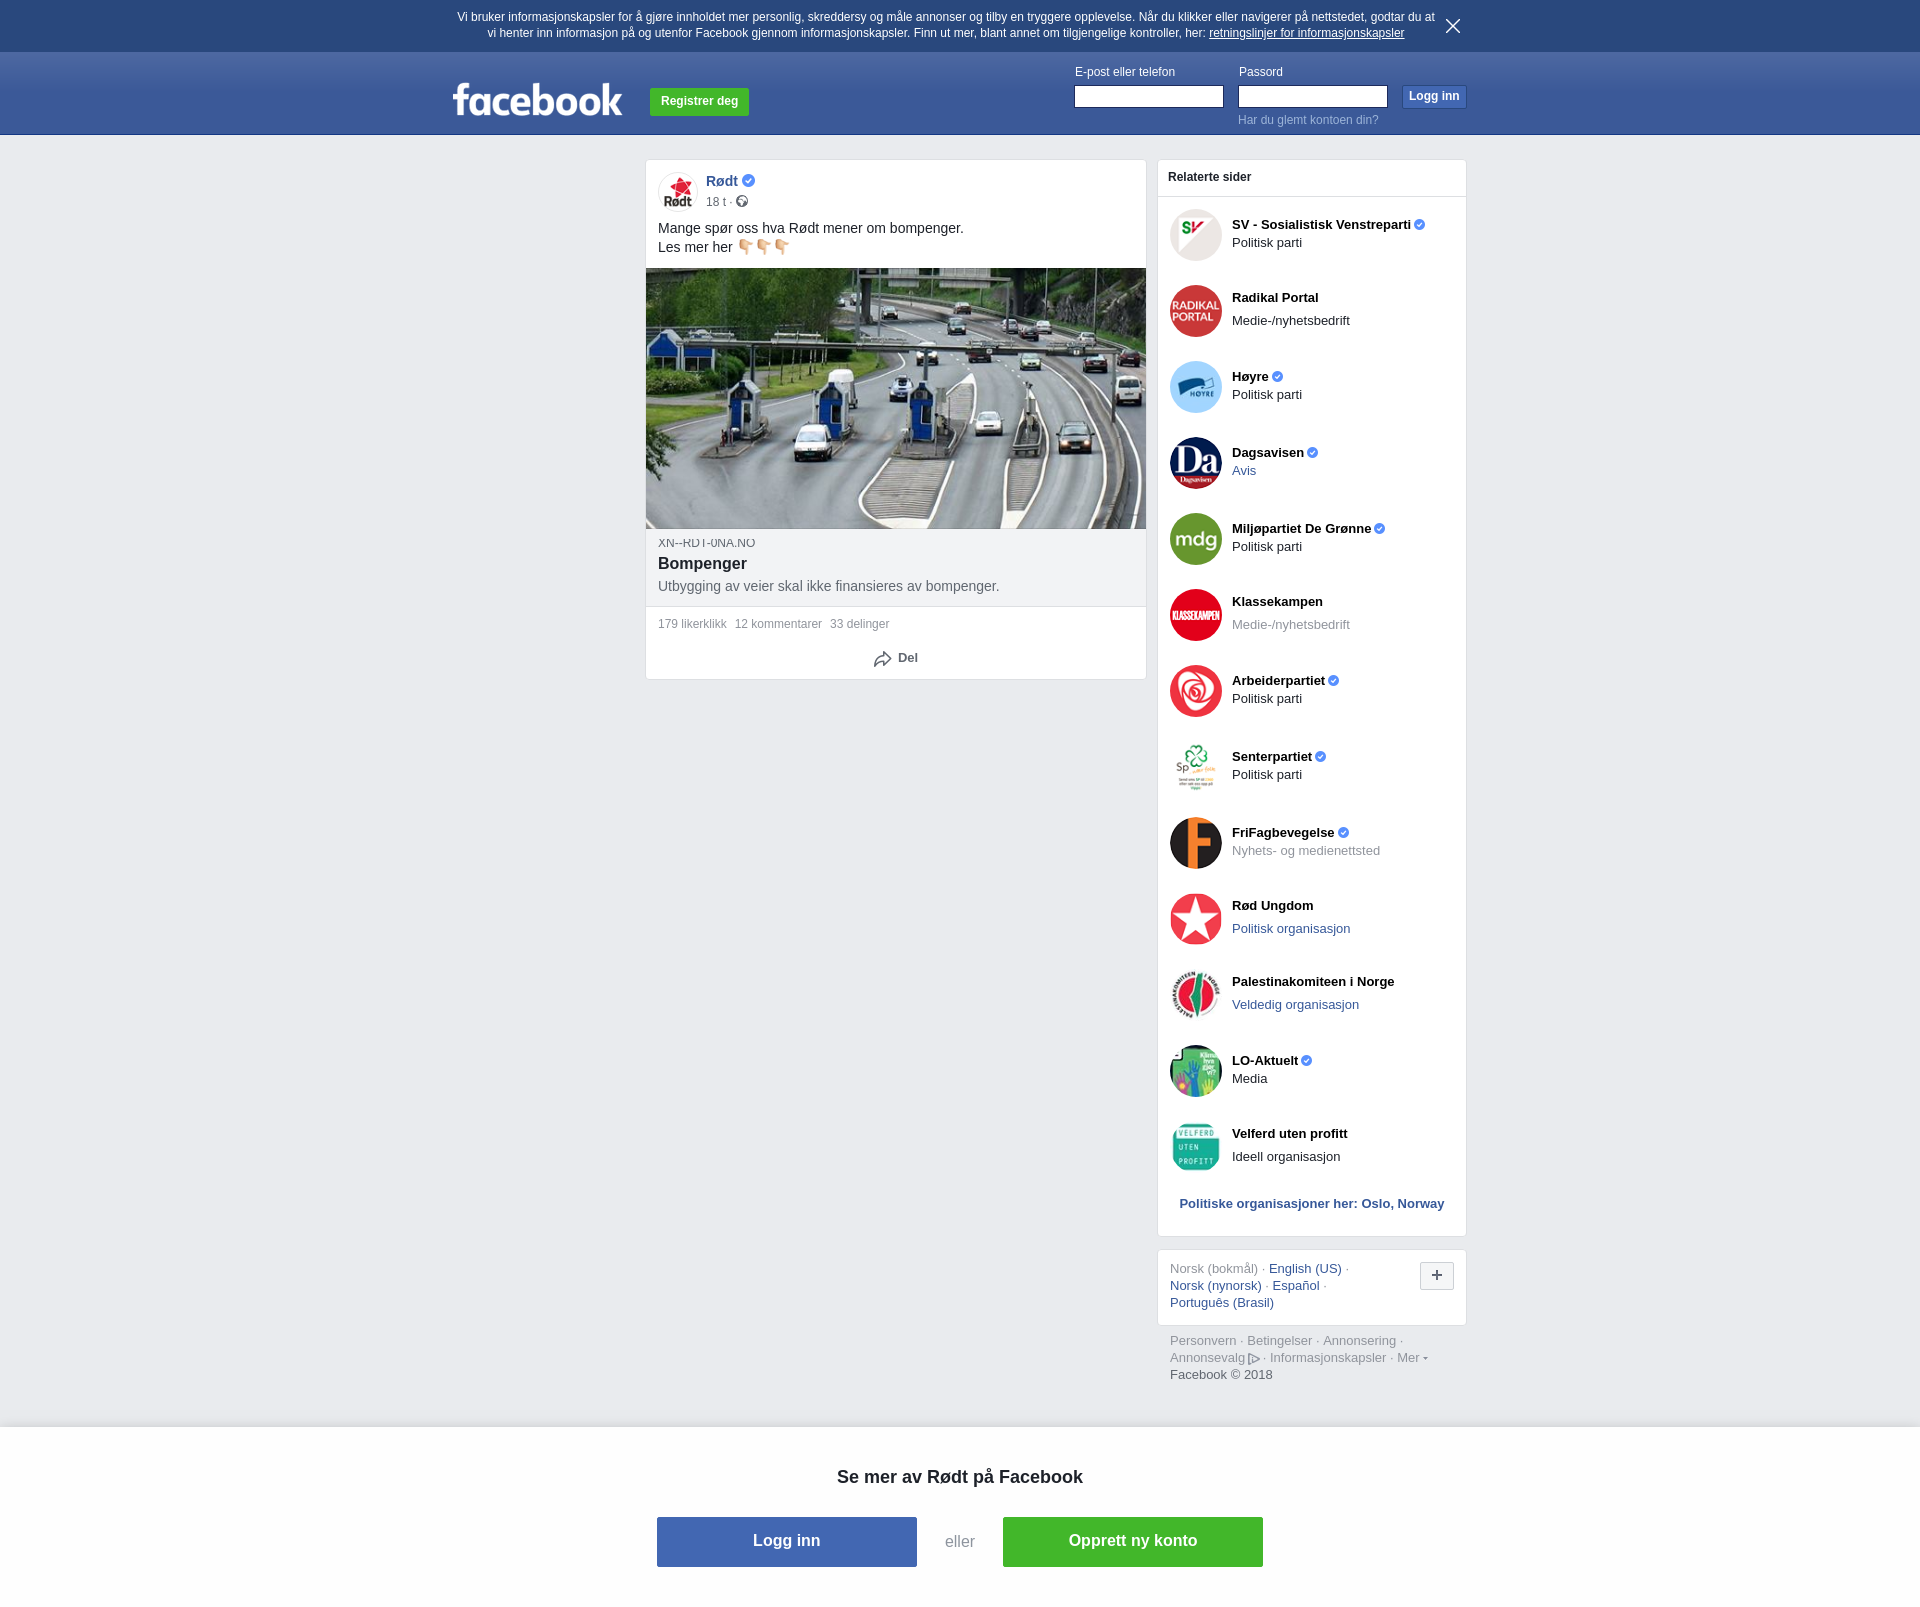Open Høyre party logo
Image resolution: width=1920 pixels, height=1607 pixels.
[1196, 387]
